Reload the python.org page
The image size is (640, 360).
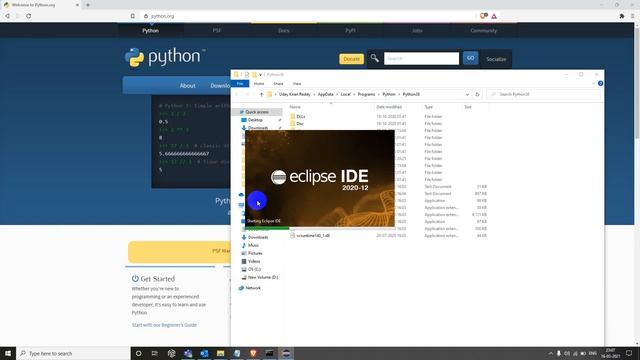click(29, 16)
